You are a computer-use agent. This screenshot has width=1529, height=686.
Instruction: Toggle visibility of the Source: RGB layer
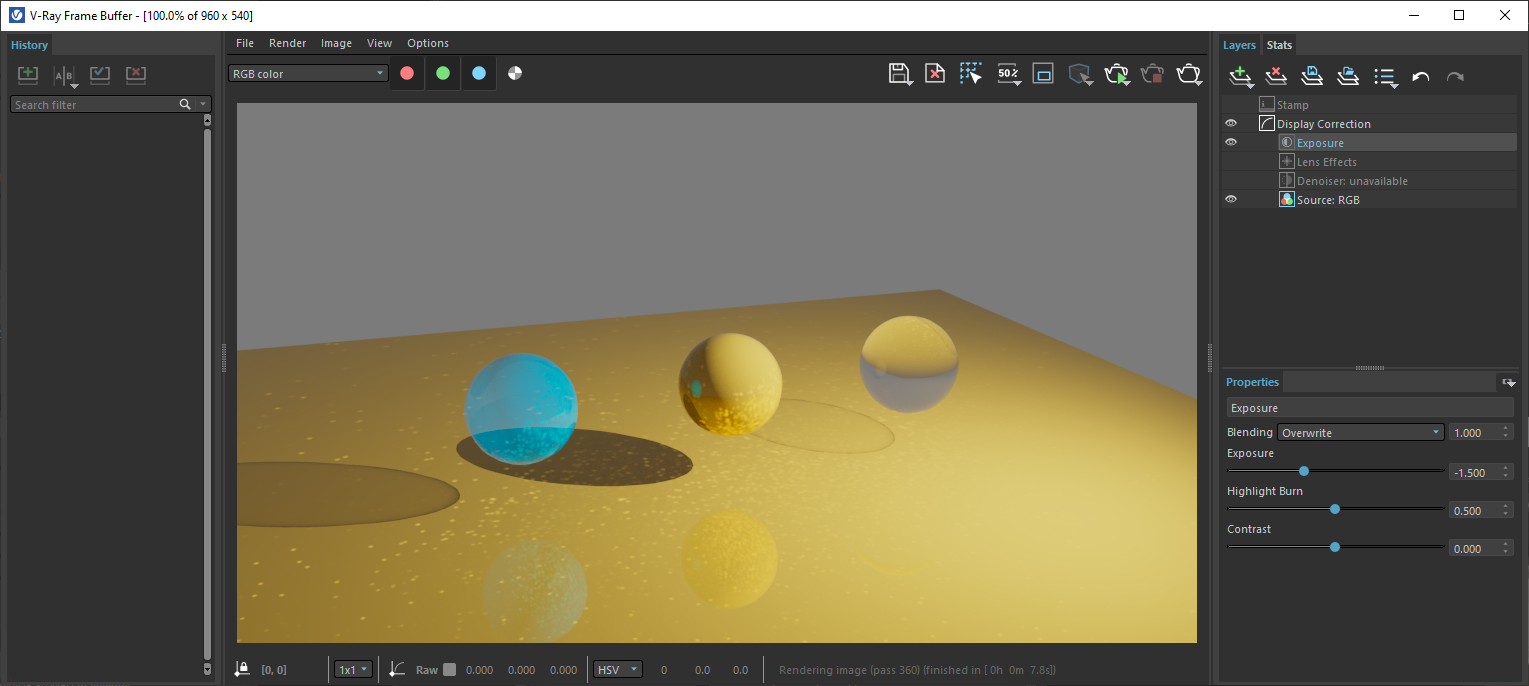point(1231,200)
